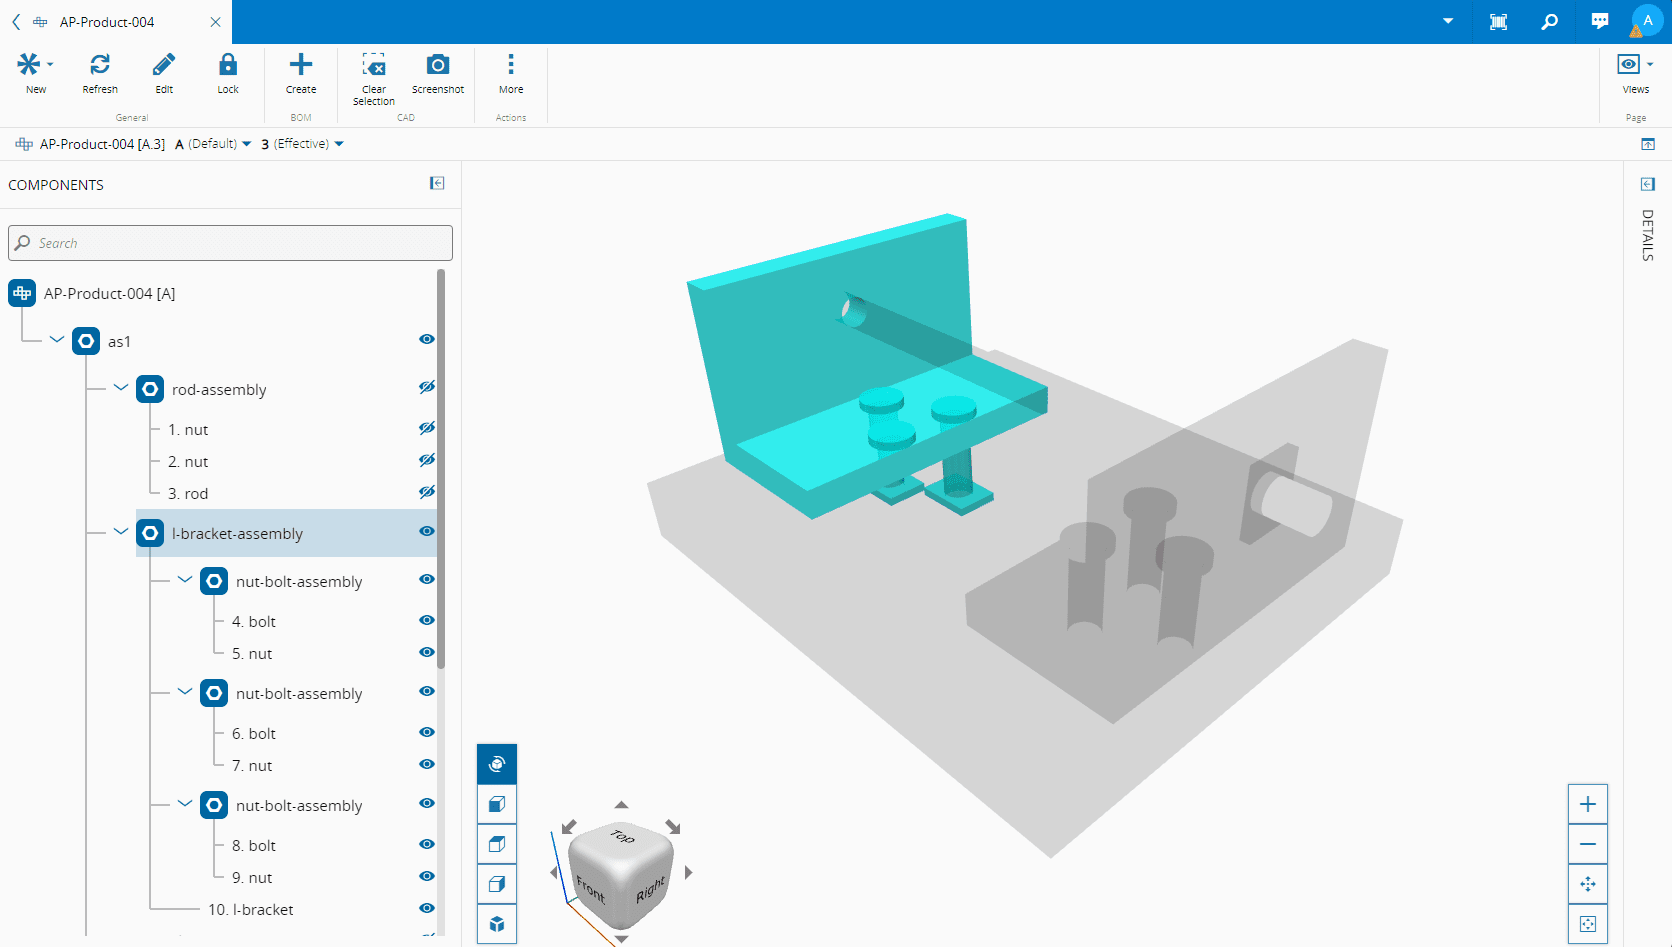
Task: Click the Create plus icon
Action: tap(301, 66)
